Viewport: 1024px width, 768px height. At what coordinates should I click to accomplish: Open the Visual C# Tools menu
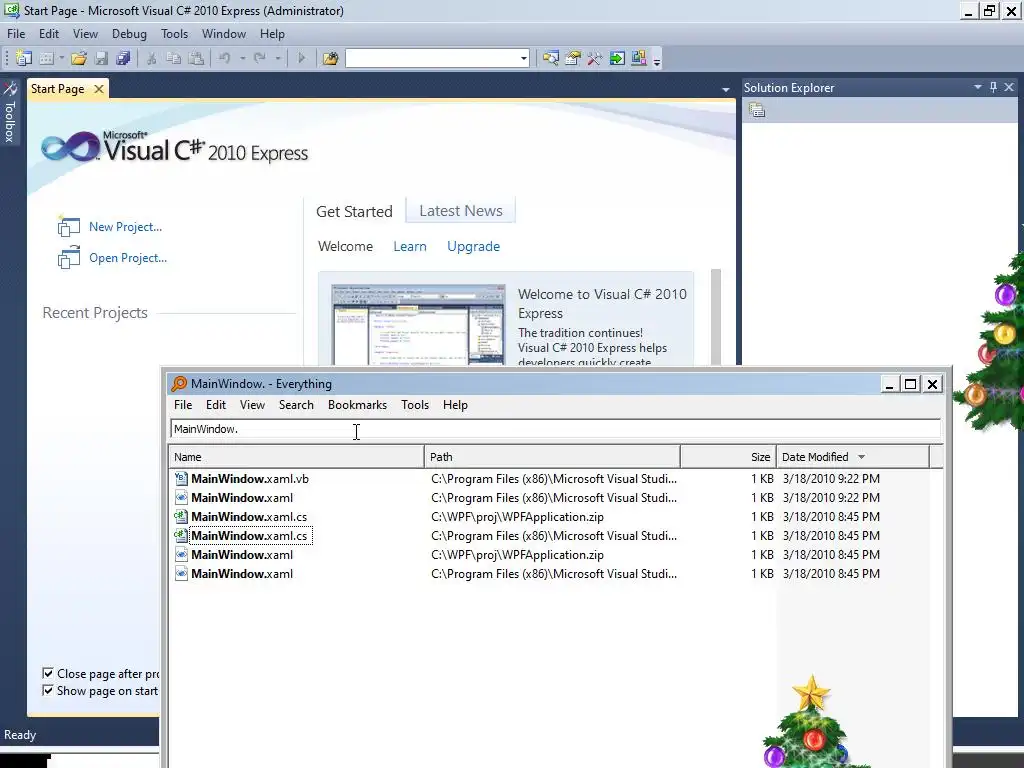click(174, 34)
